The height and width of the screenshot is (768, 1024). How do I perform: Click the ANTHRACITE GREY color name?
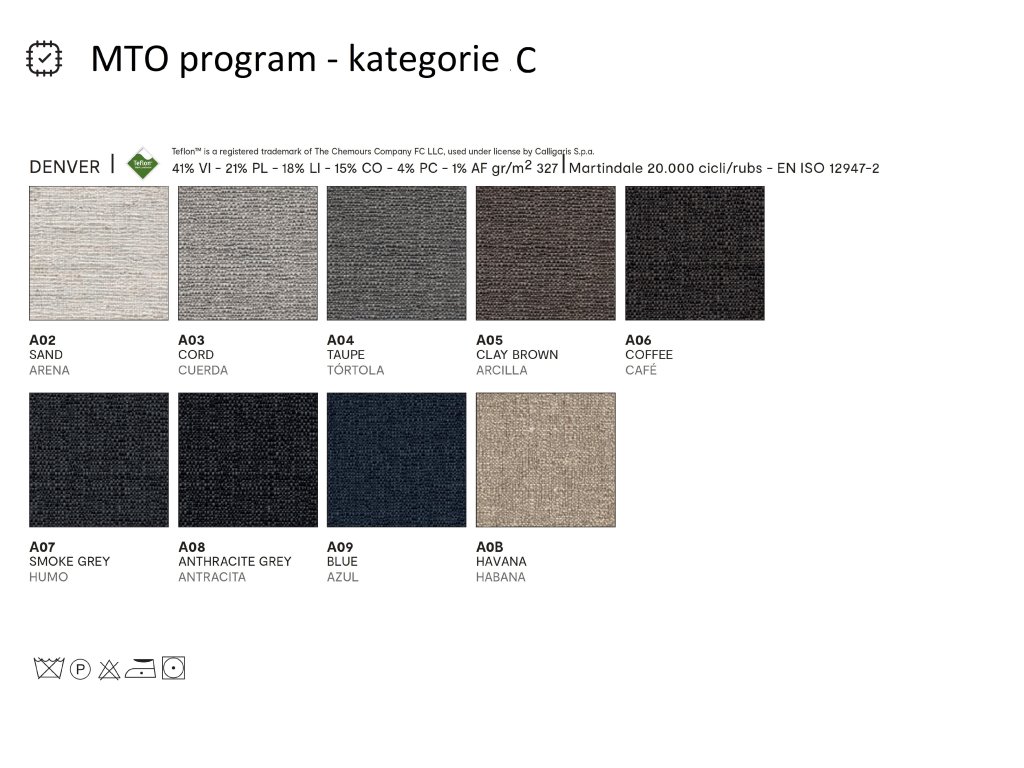234,562
